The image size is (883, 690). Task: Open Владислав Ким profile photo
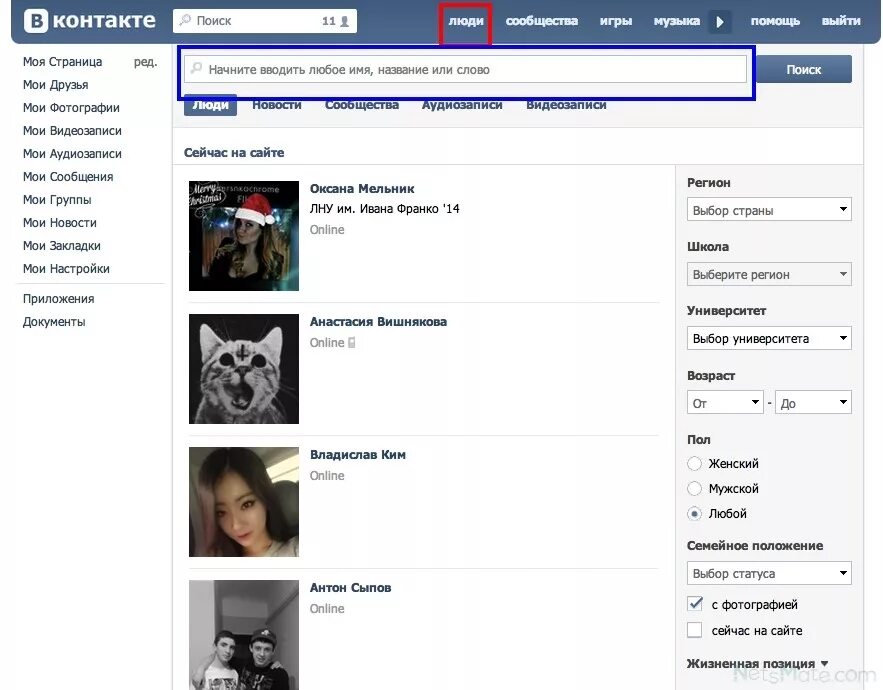pos(244,502)
